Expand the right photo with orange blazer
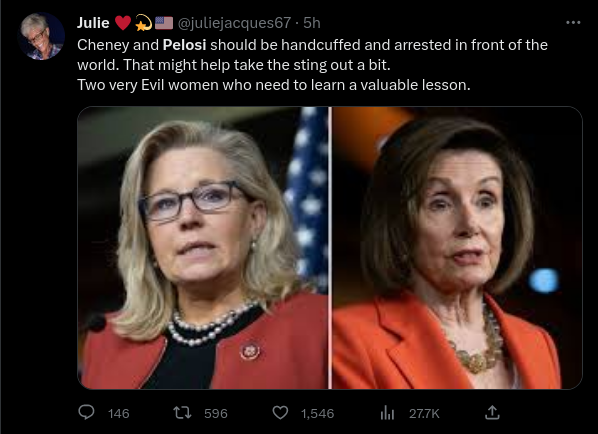Image resolution: width=598 pixels, height=434 pixels. pos(457,248)
